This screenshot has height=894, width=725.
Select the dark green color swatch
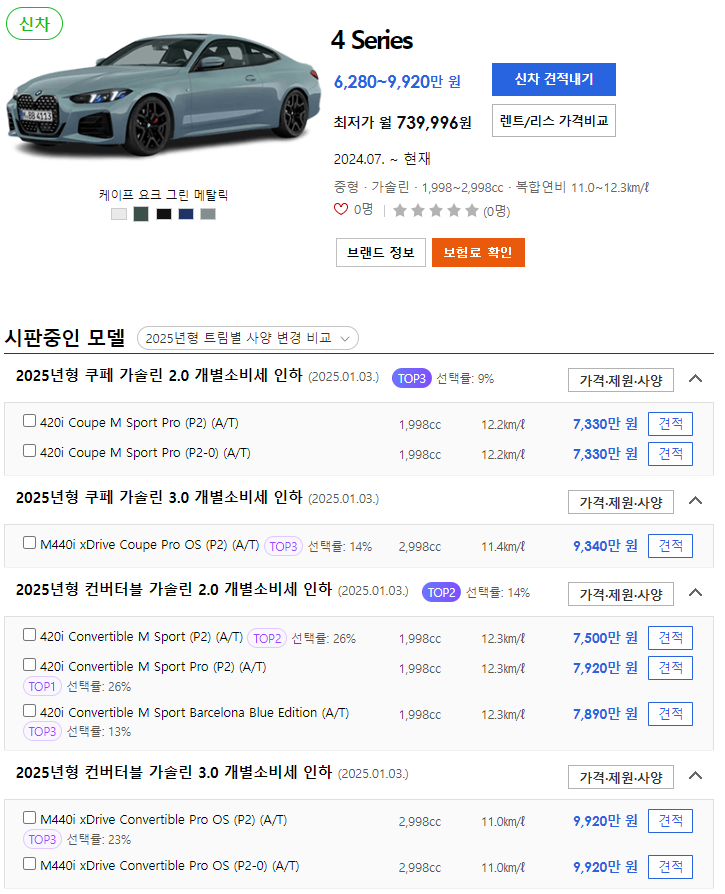[141, 214]
